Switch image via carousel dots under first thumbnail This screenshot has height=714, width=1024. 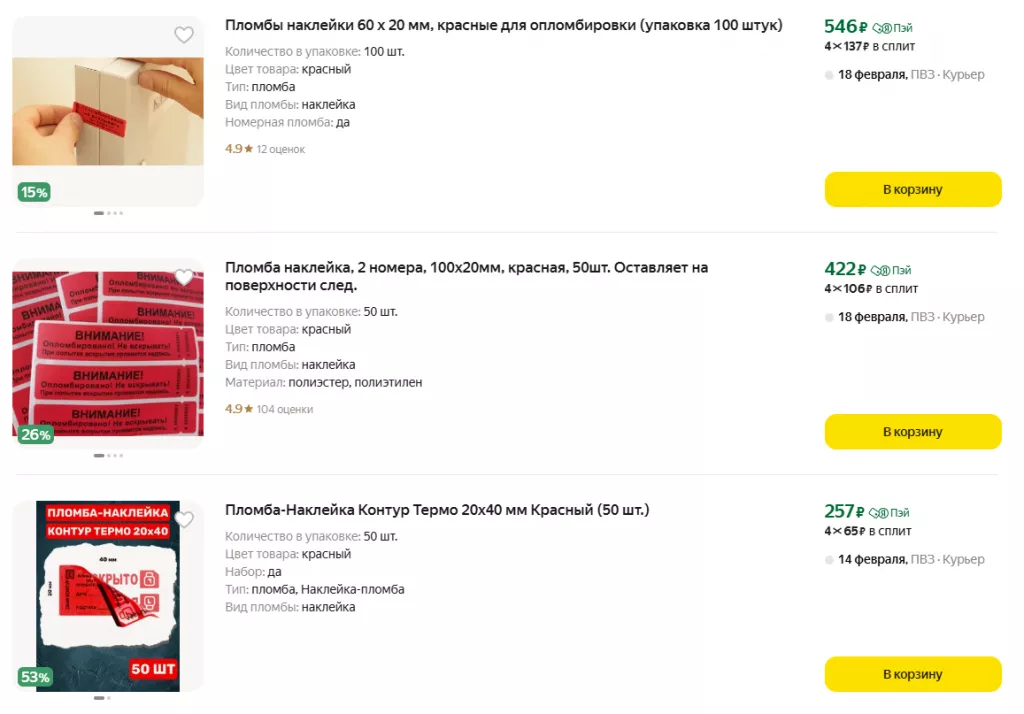click(108, 213)
